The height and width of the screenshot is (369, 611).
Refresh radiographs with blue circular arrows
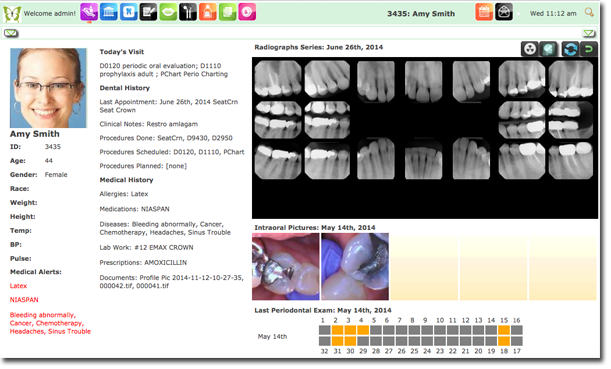pyautogui.click(x=570, y=49)
